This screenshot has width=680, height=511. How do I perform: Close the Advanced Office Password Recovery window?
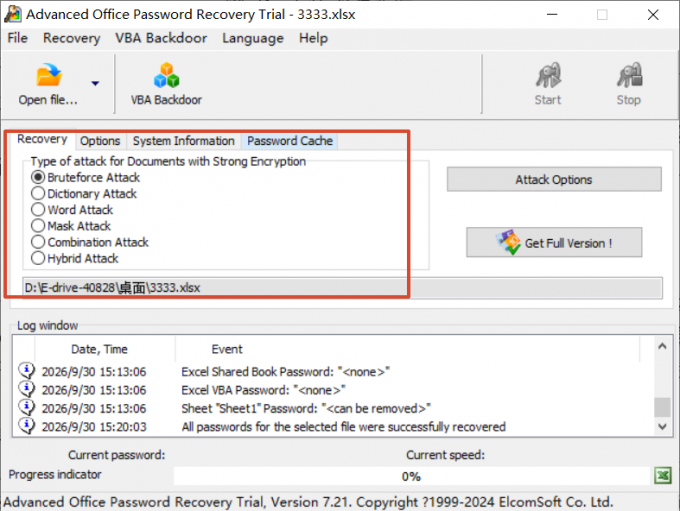[x=653, y=15]
